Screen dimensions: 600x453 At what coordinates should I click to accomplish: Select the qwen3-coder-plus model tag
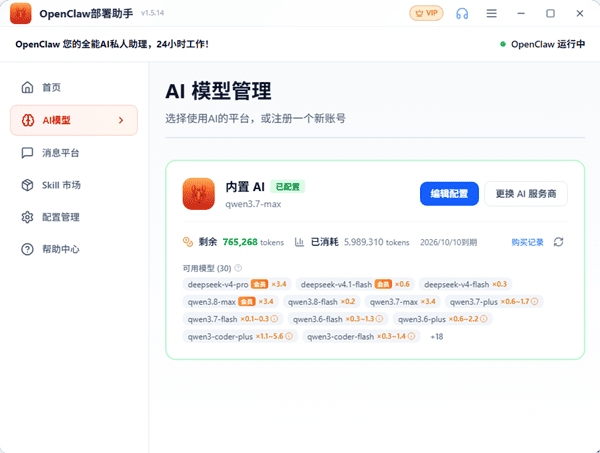click(240, 336)
